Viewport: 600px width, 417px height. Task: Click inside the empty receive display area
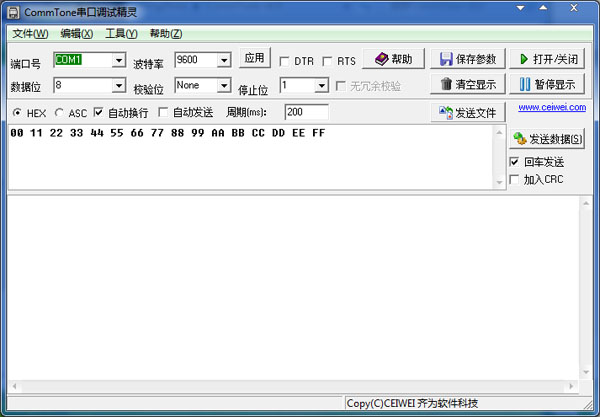coord(293,288)
